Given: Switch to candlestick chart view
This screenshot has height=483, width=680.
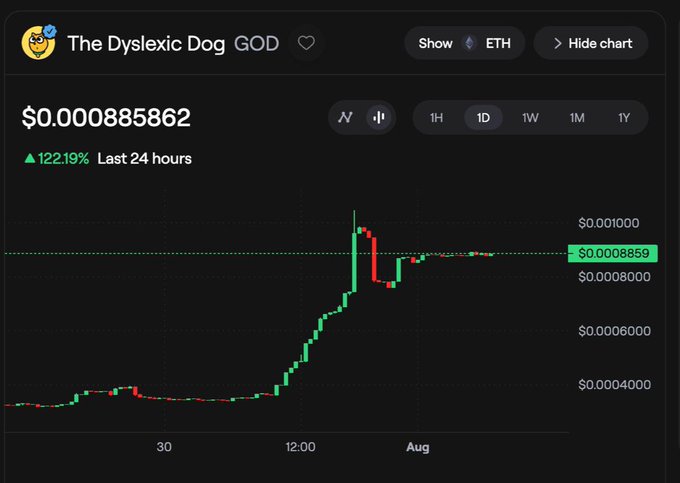Looking at the screenshot, I should pyautogui.click(x=379, y=117).
